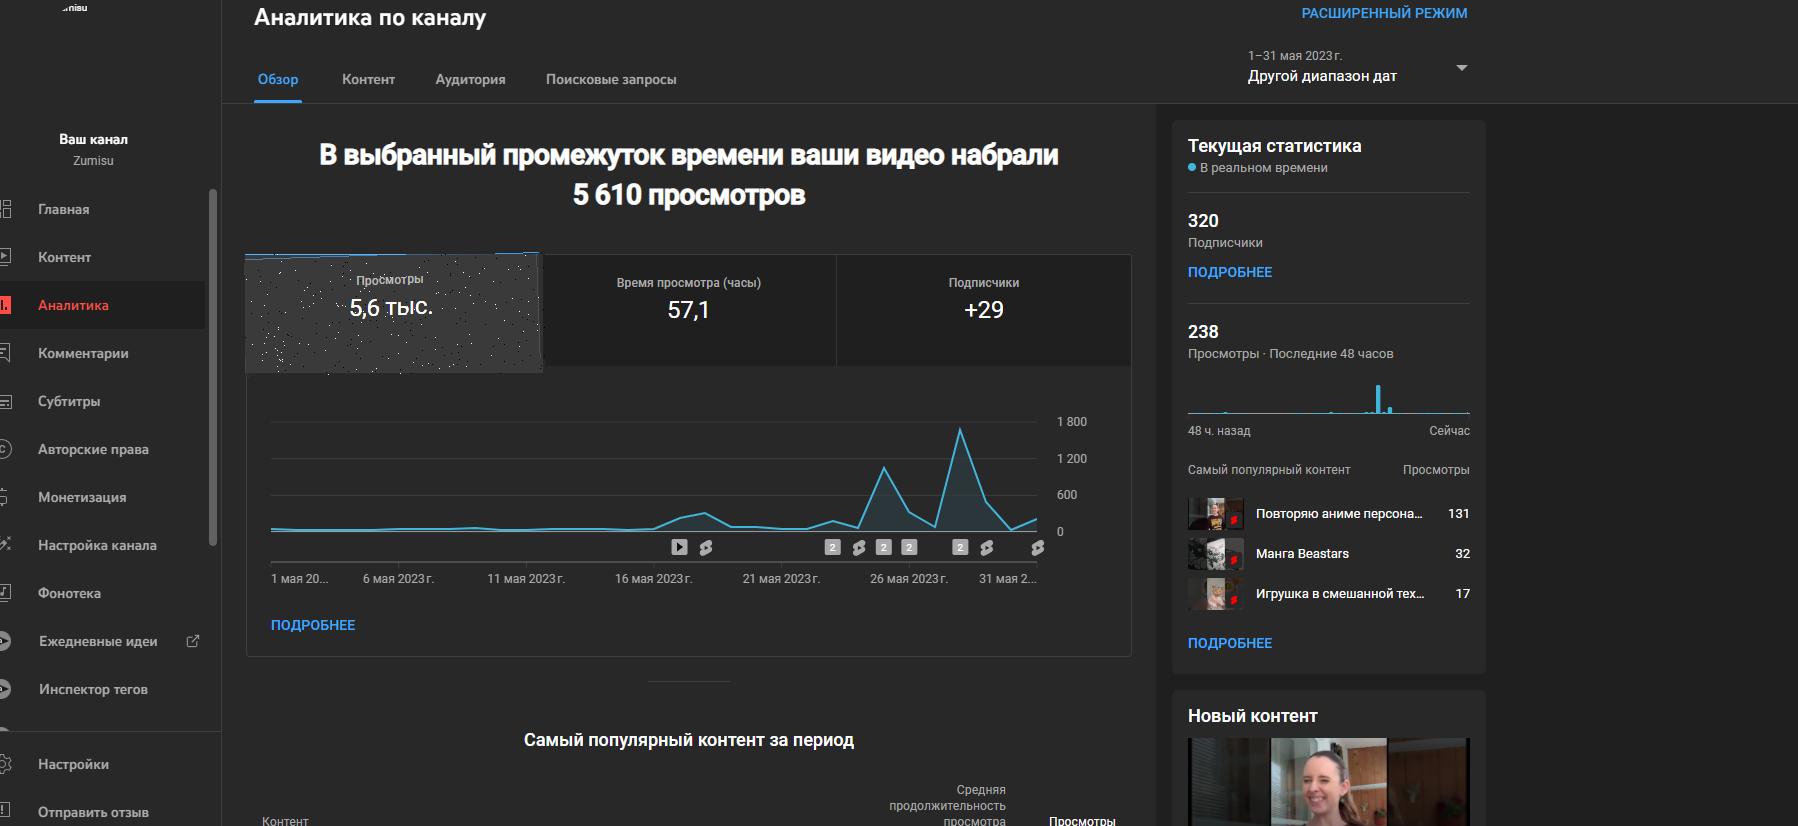Click the Просмотры column header in bottom table
This screenshot has width=1798, height=826.
(1082, 821)
